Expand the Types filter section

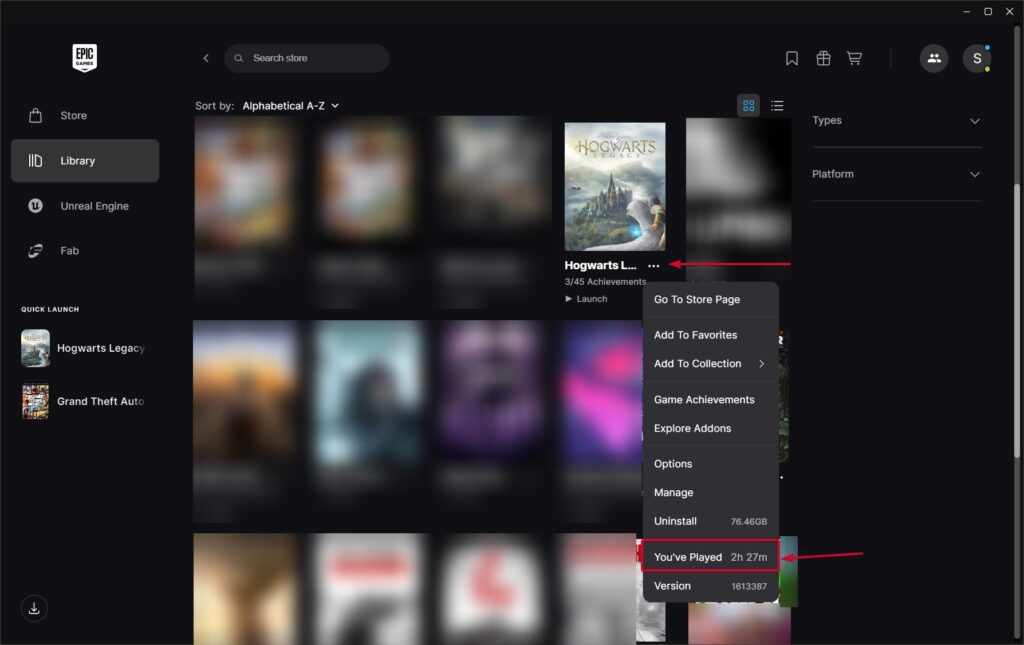[x=896, y=121]
